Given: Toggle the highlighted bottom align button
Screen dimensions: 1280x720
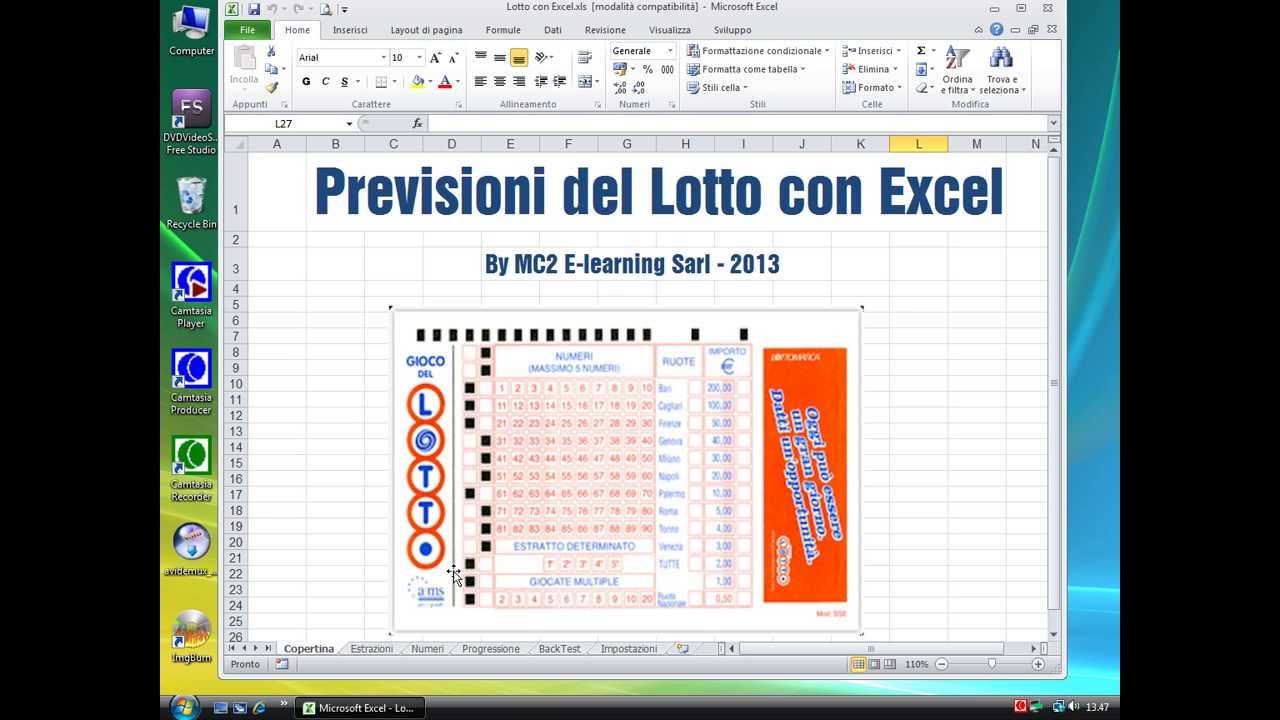Looking at the screenshot, I should point(519,57).
